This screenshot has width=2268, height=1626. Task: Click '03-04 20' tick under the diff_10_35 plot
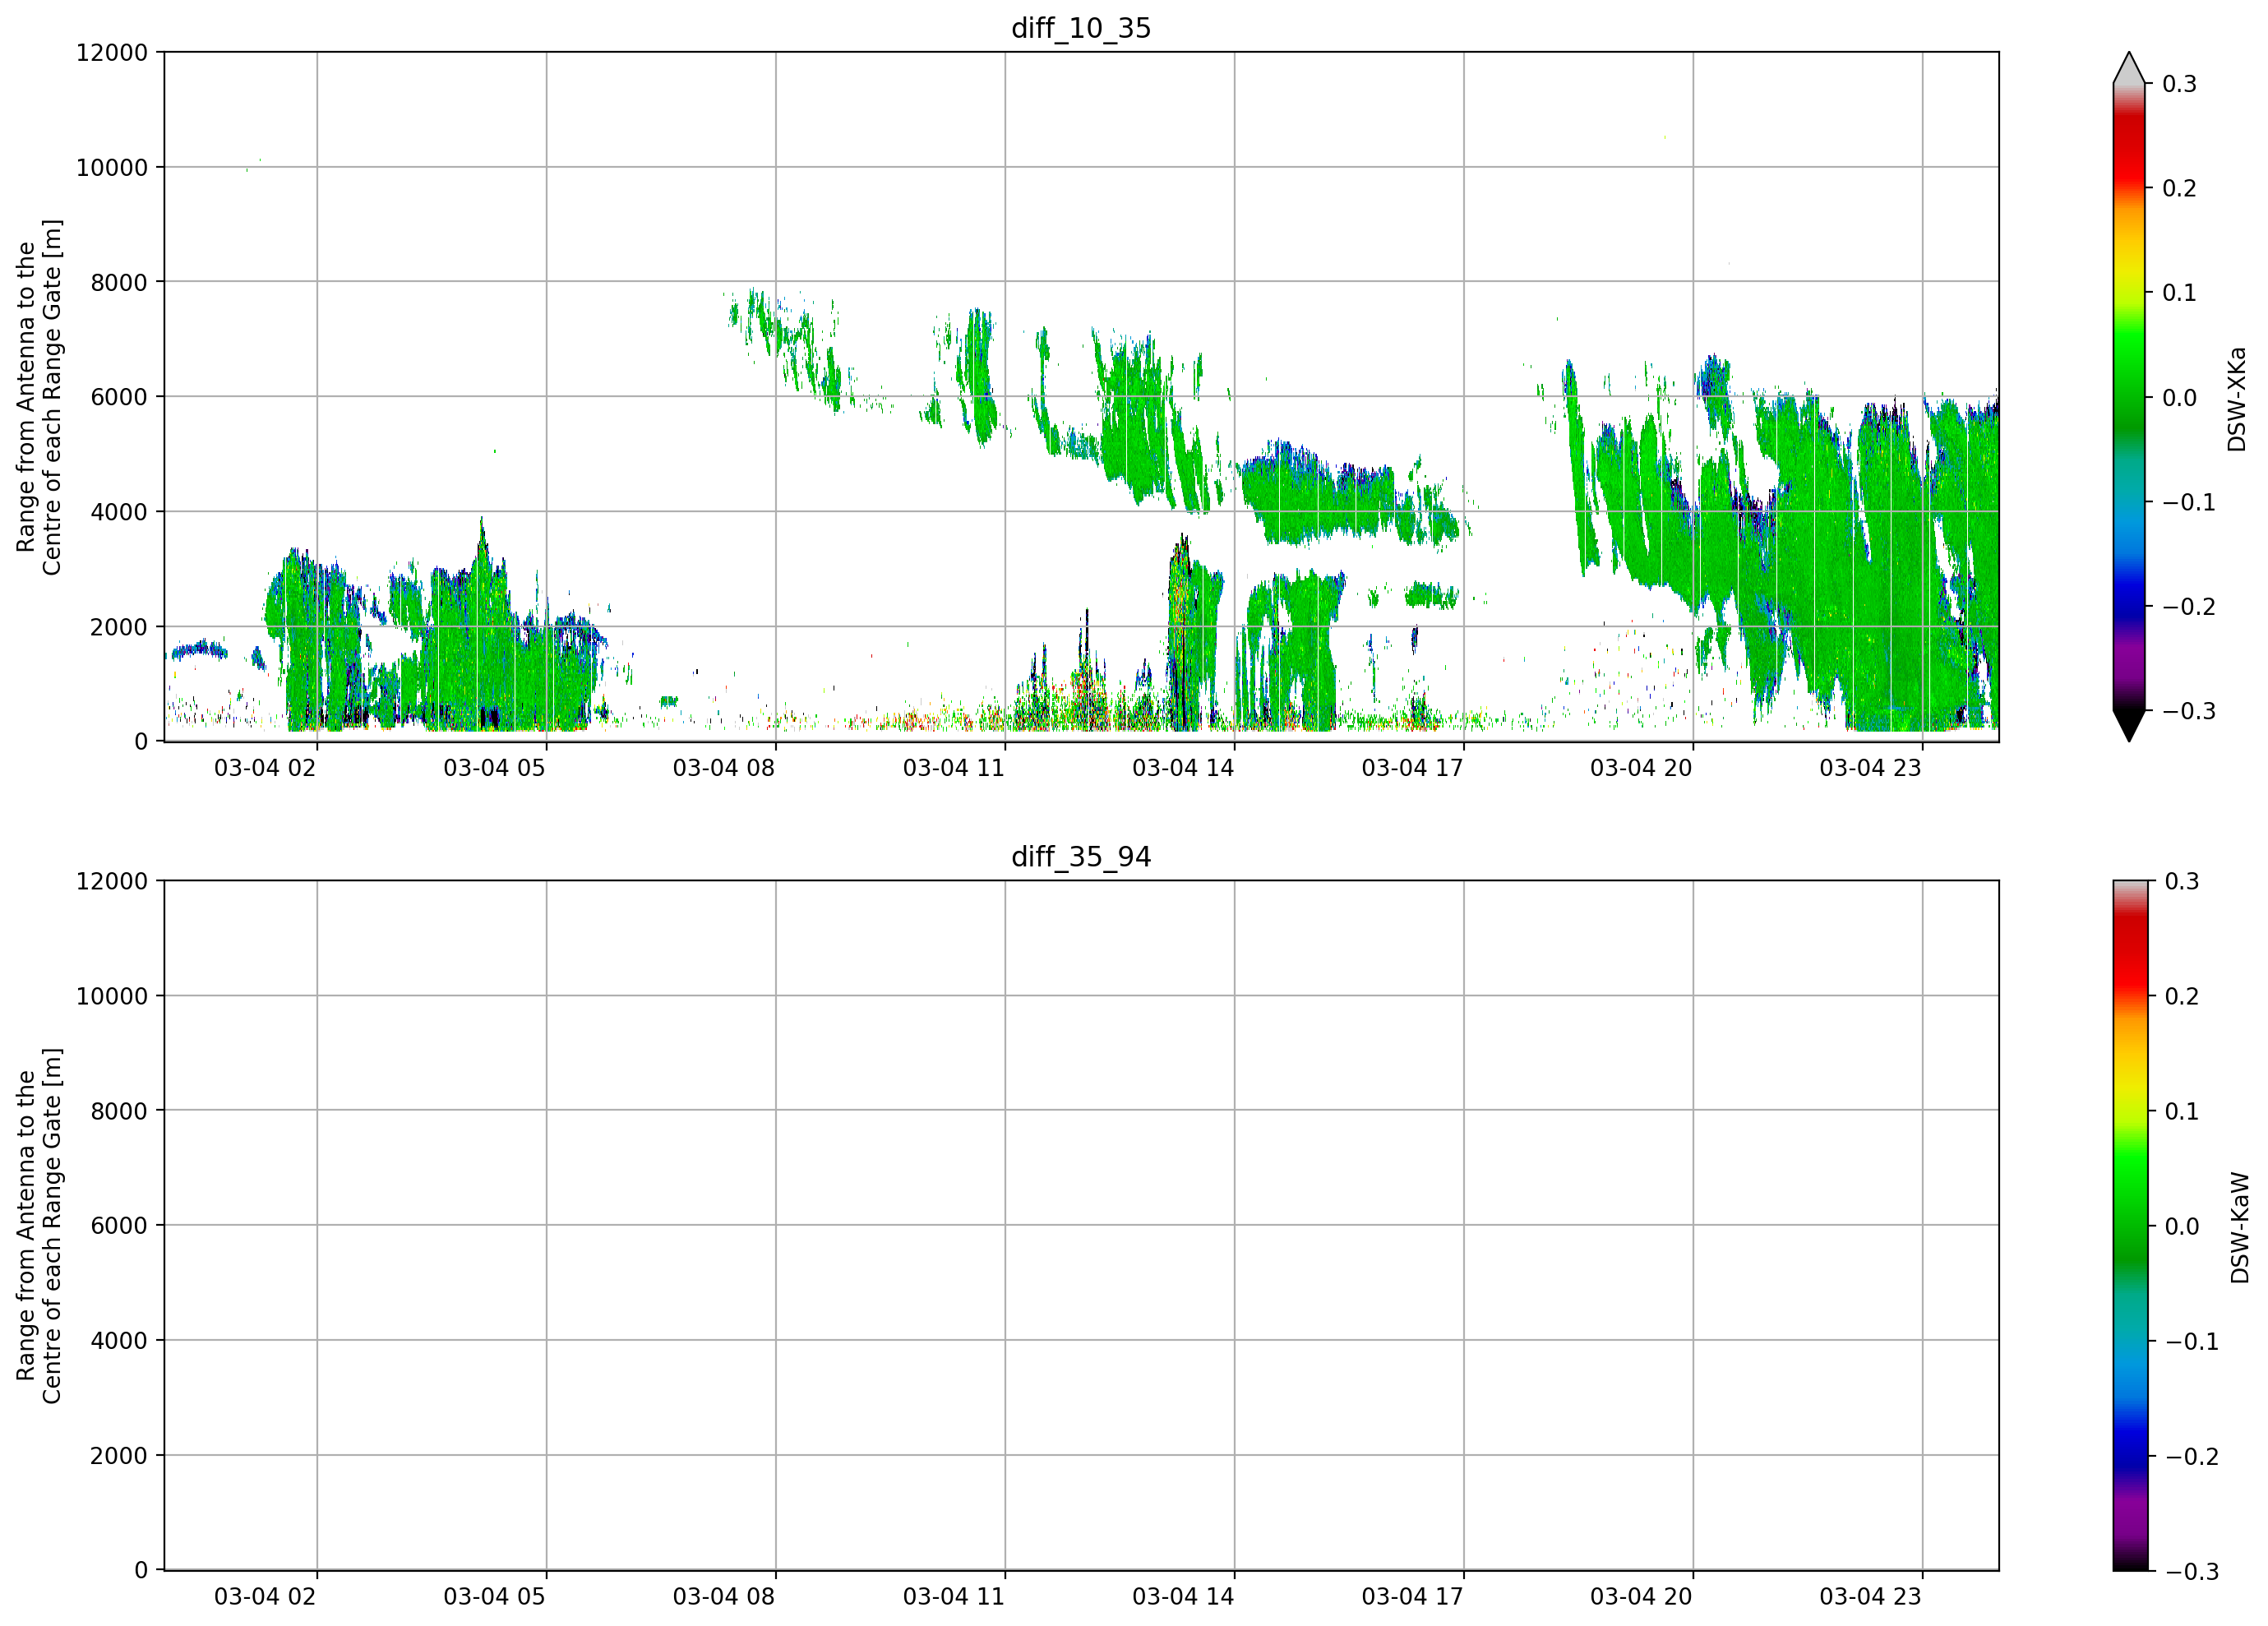[1641, 768]
